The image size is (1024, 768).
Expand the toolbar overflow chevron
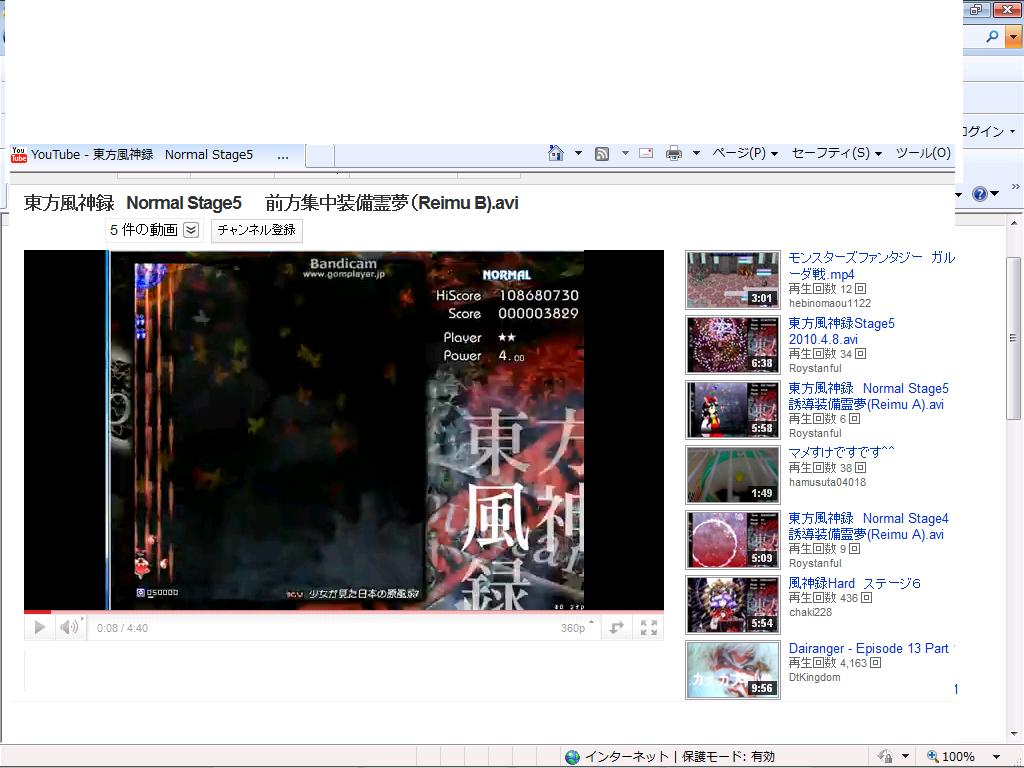[x=1016, y=187]
